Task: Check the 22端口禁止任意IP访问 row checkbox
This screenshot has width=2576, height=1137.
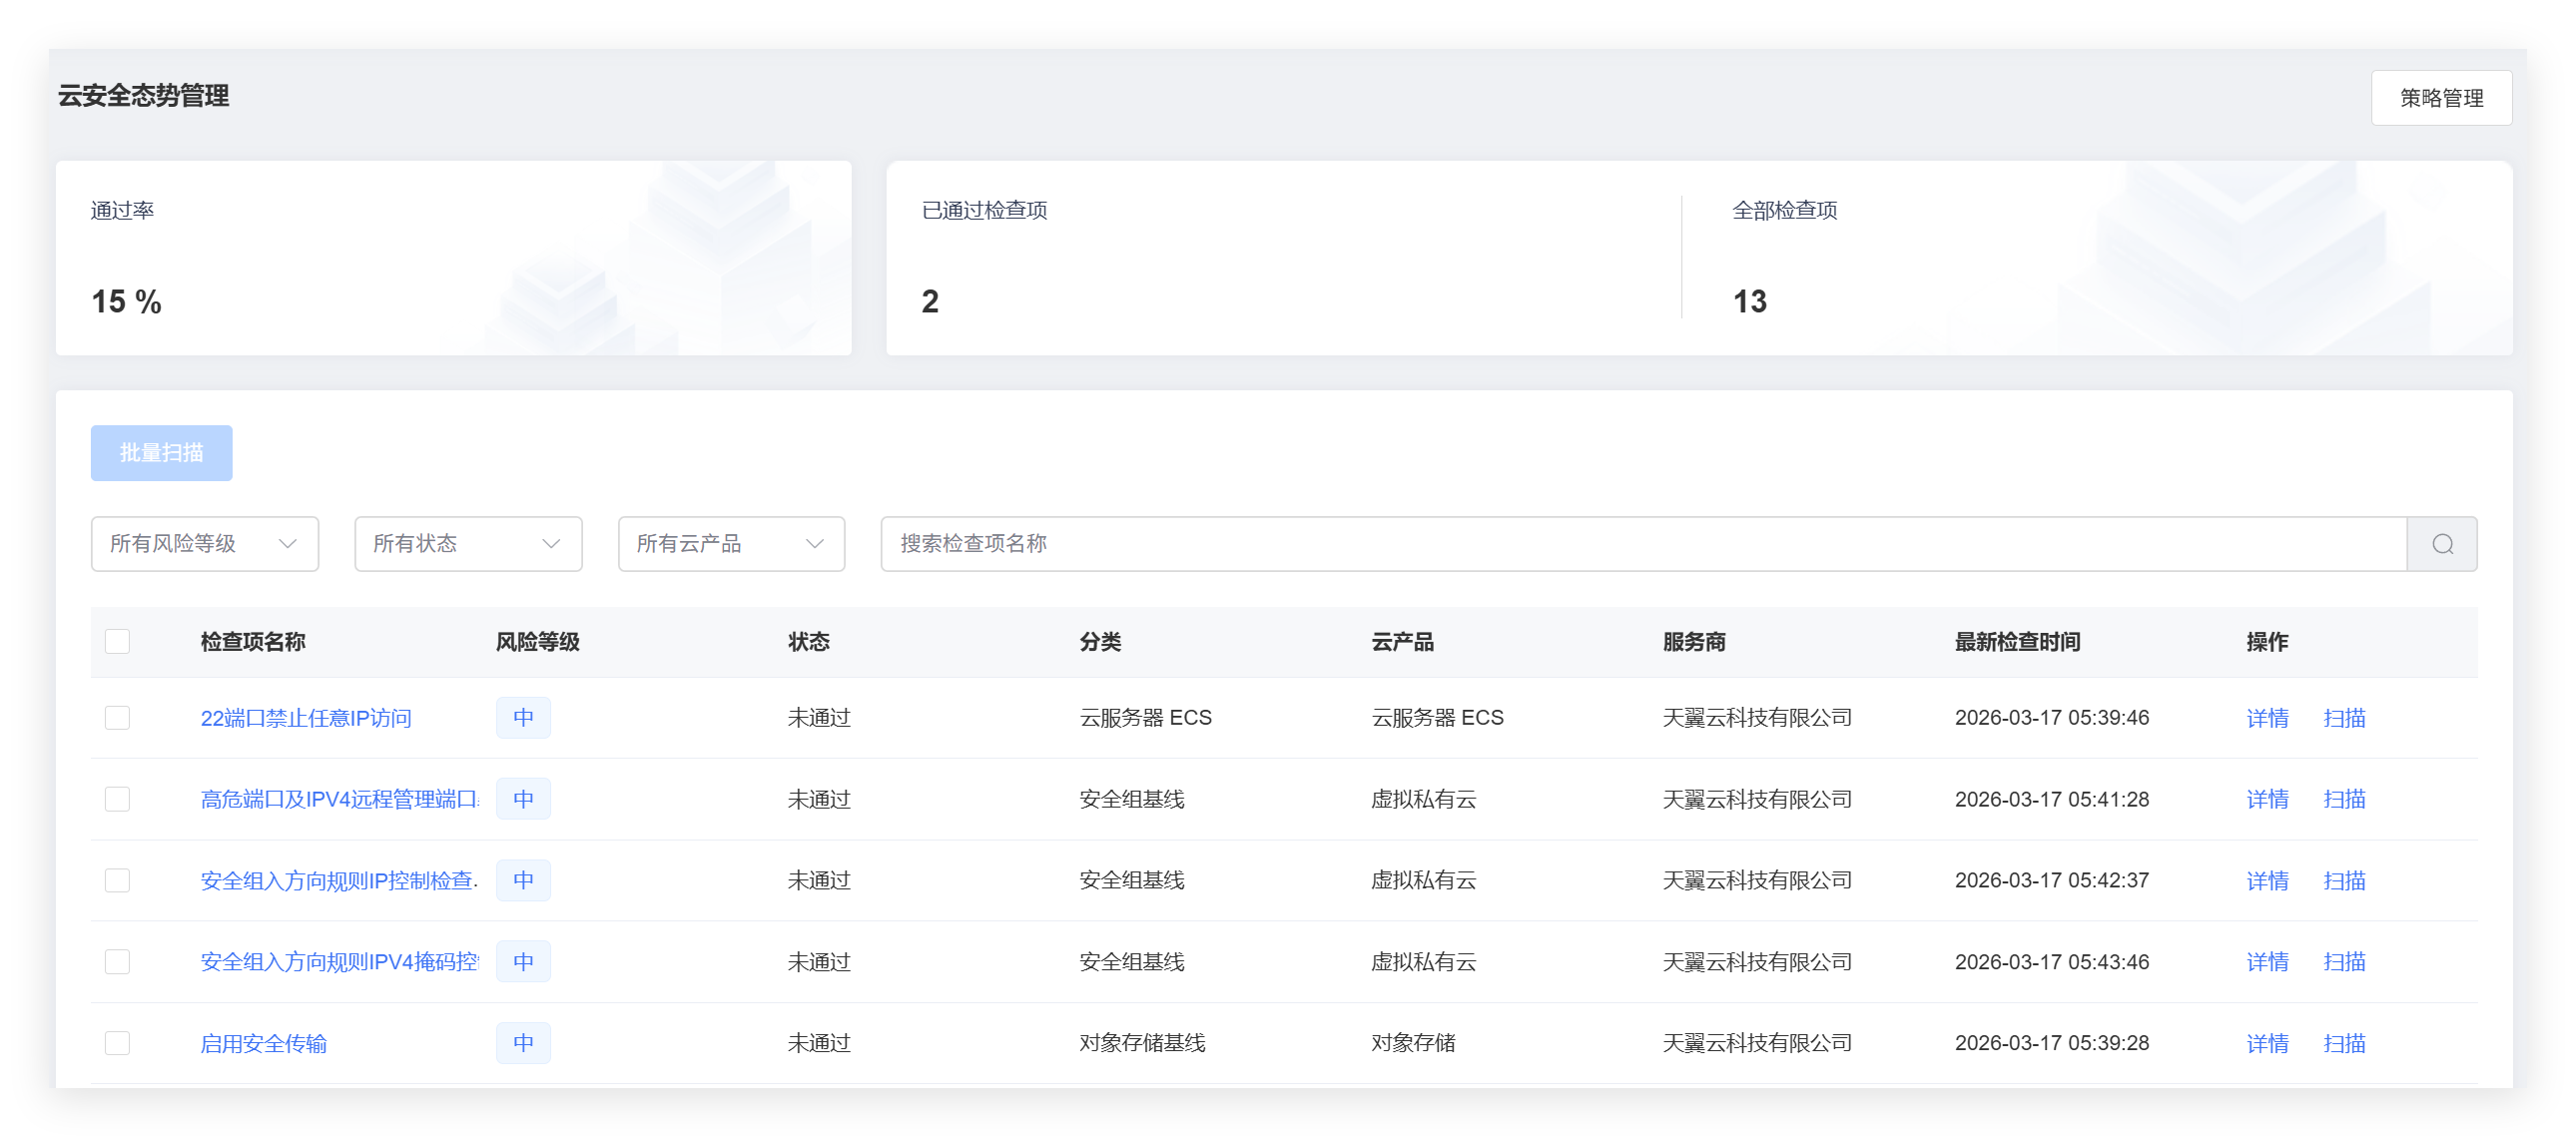Action: (x=117, y=718)
